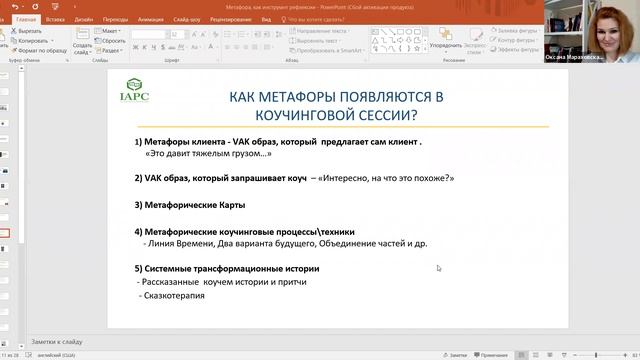The height and width of the screenshot is (360, 640).
Task: Select the star shape in shapes gallery
Action: pyautogui.click(x=417, y=49)
